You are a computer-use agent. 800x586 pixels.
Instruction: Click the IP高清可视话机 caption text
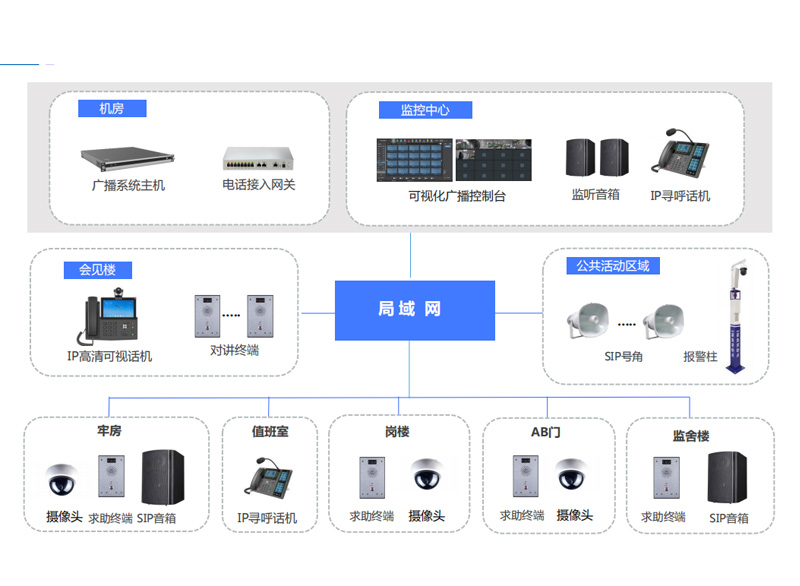(109, 356)
